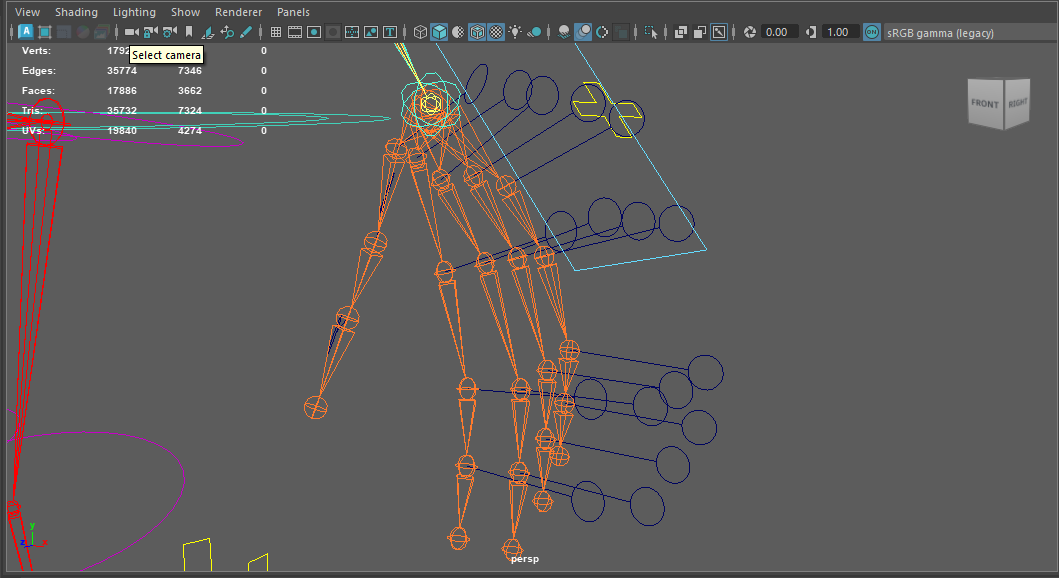Viewport: 1059px width, 578px height.
Task: Enable the Film gate icon
Action: (295, 32)
